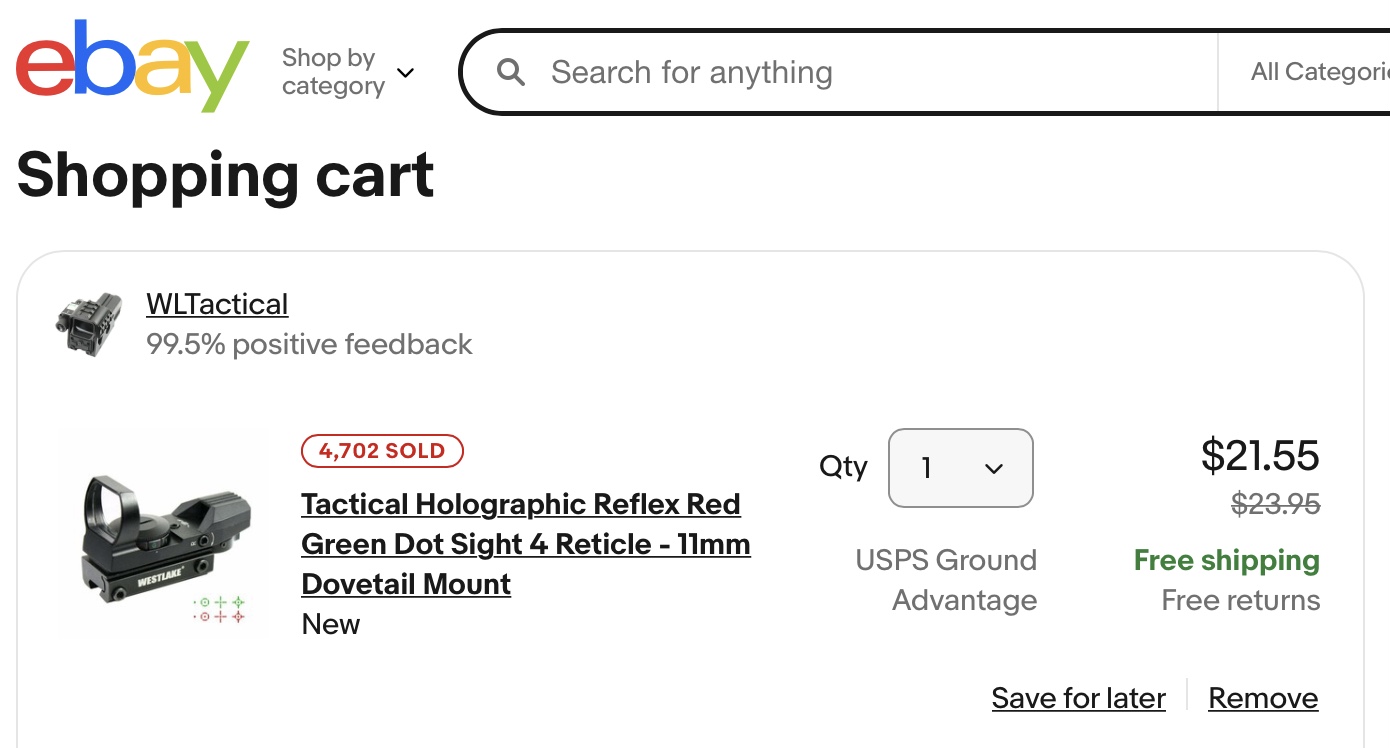Click the red dot sight product image
This screenshot has height=748, width=1390.
click(163, 535)
